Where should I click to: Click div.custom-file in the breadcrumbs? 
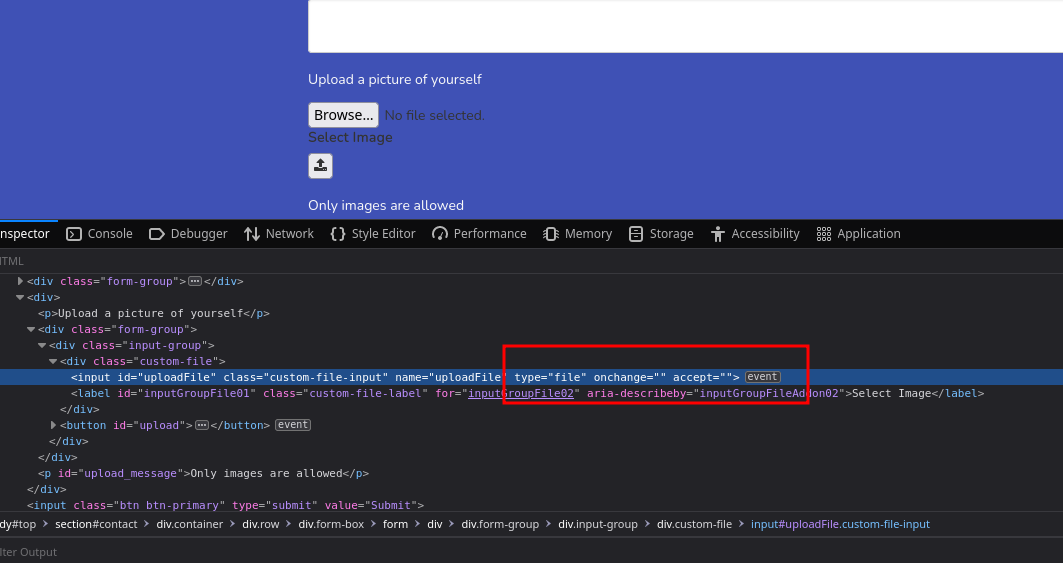click(x=694, y=524)
